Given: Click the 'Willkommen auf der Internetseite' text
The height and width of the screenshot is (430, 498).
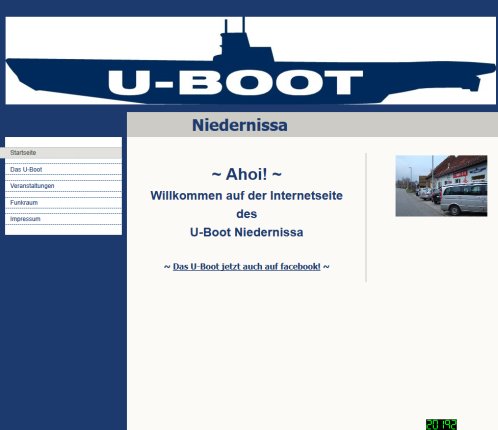Looking at the screenshot, I should (x=247, y=196).
